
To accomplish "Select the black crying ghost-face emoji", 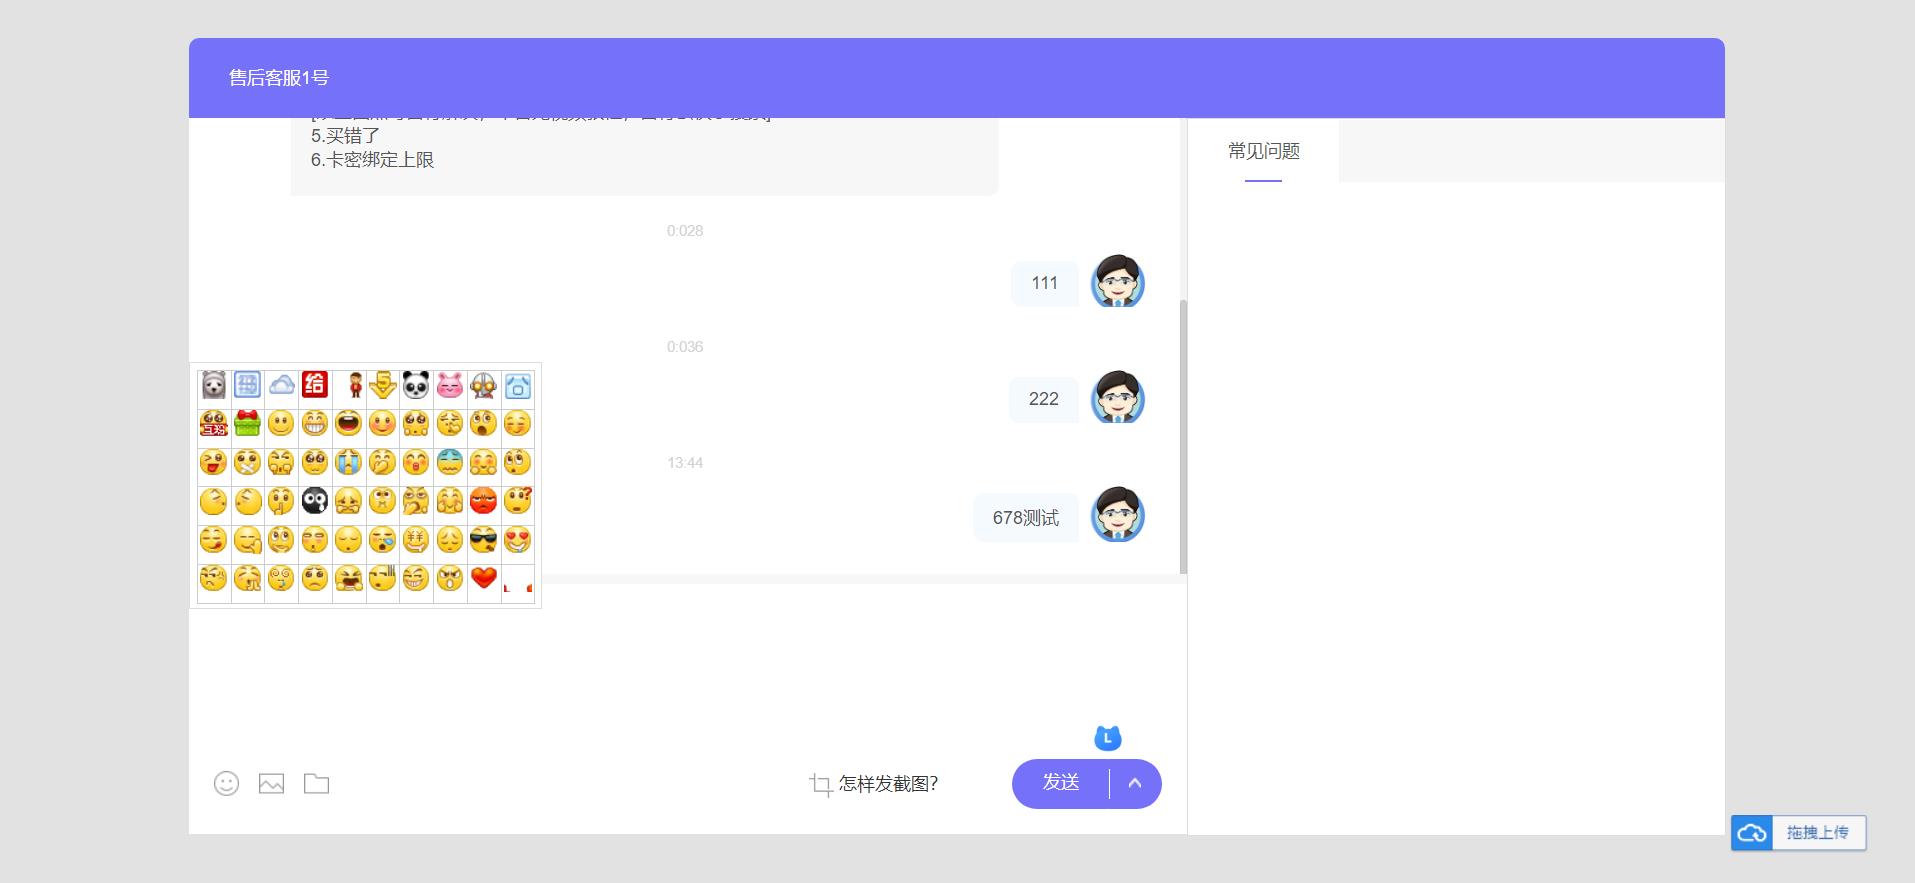I will (315, 501).
